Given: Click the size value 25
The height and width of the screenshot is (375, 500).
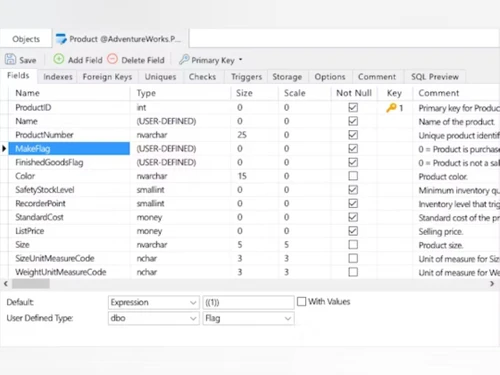Looking at the screenshot, I should (242, 135).
